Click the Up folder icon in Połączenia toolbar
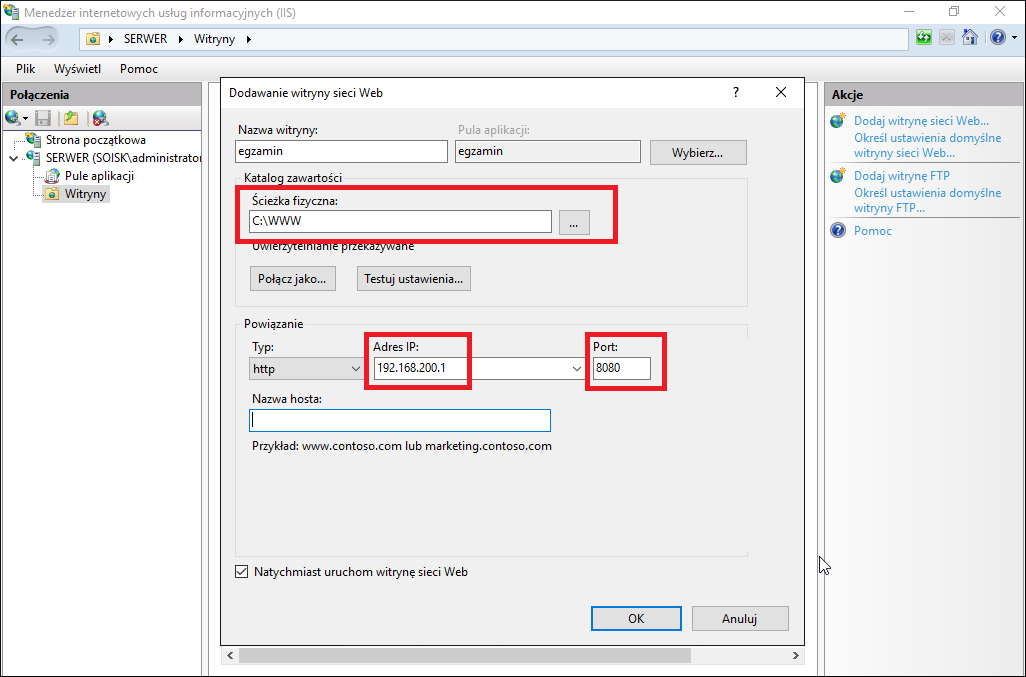 pos(71,118)
